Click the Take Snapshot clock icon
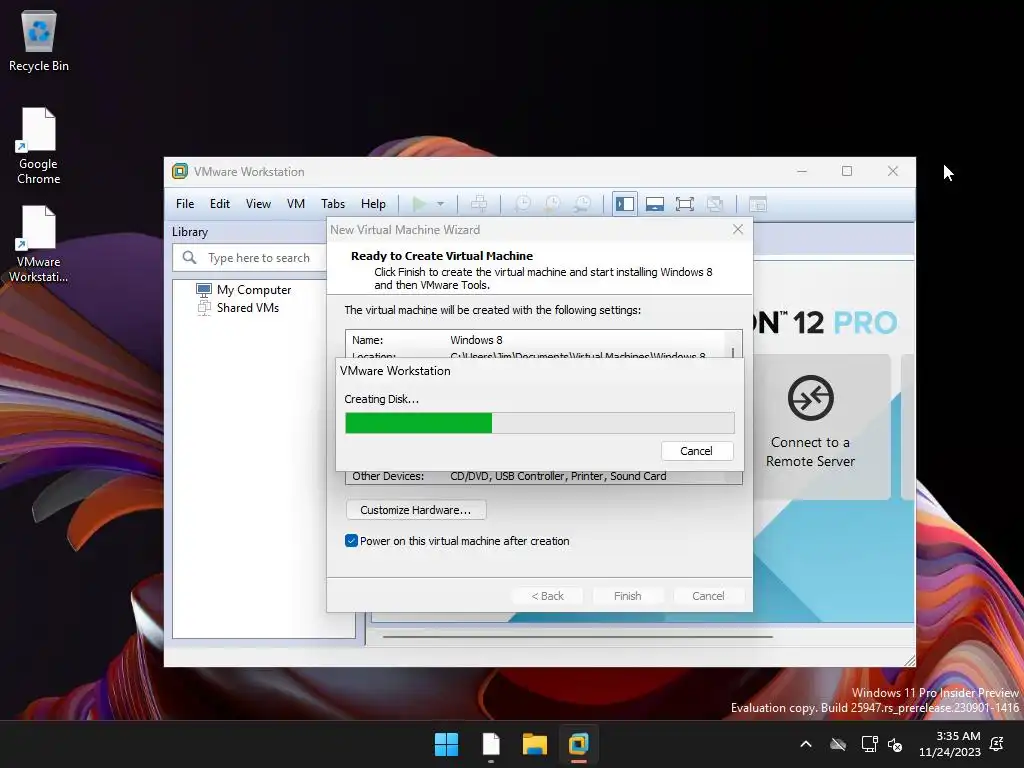This screenshot has height=768, width=1024. coord(522,204)
